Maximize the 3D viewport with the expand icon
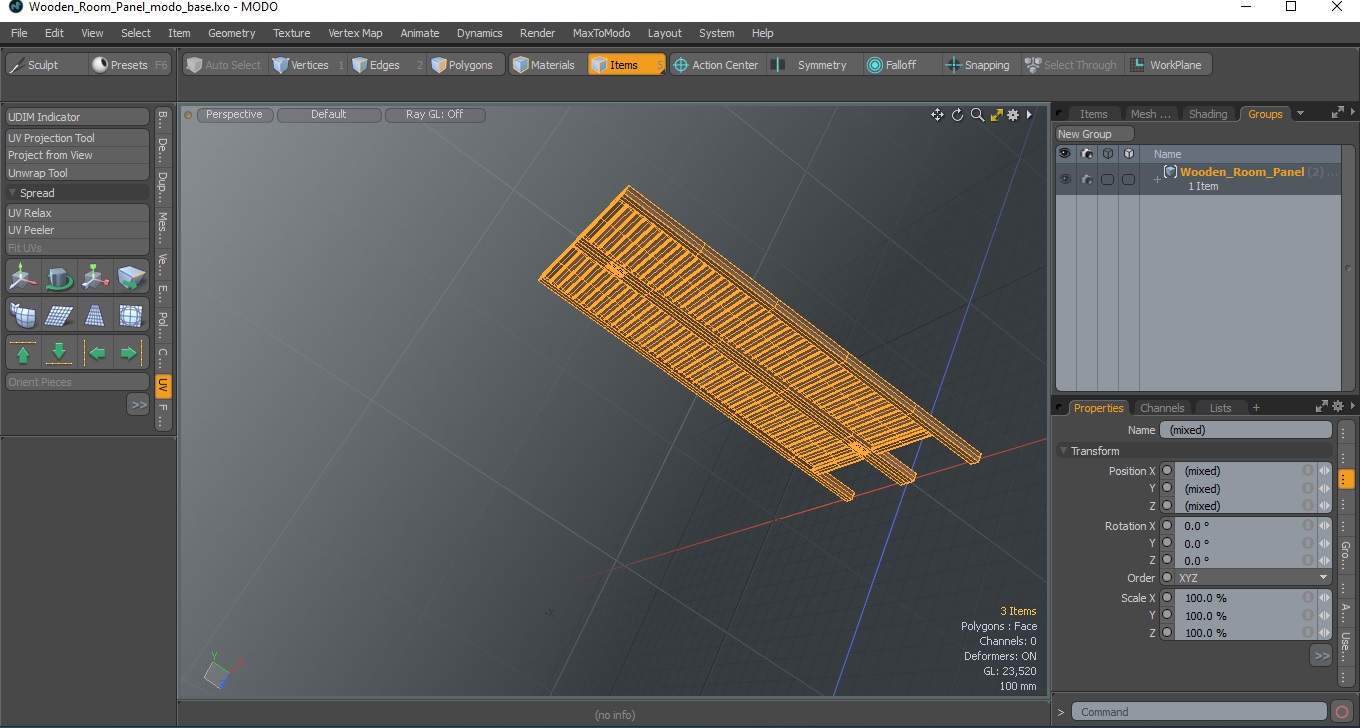1360x728 pixels. tap(996, 115)
